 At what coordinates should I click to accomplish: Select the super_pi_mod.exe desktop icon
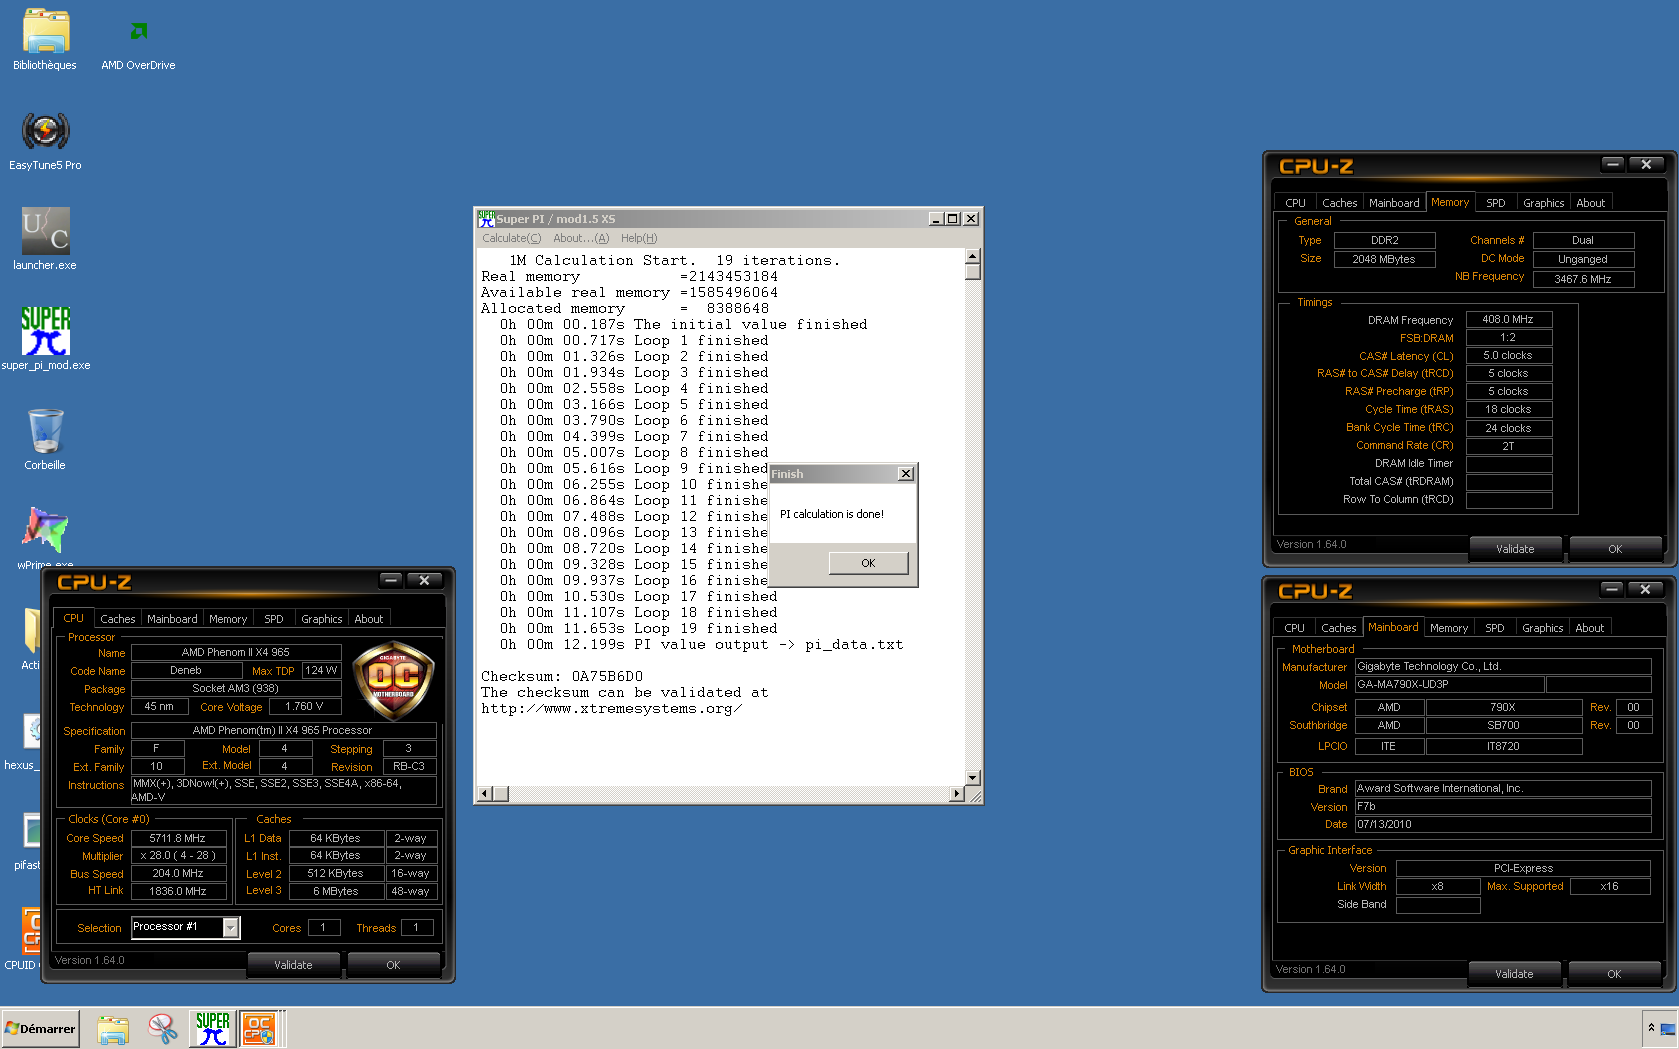pyautogui.click(x=45, y=340)
